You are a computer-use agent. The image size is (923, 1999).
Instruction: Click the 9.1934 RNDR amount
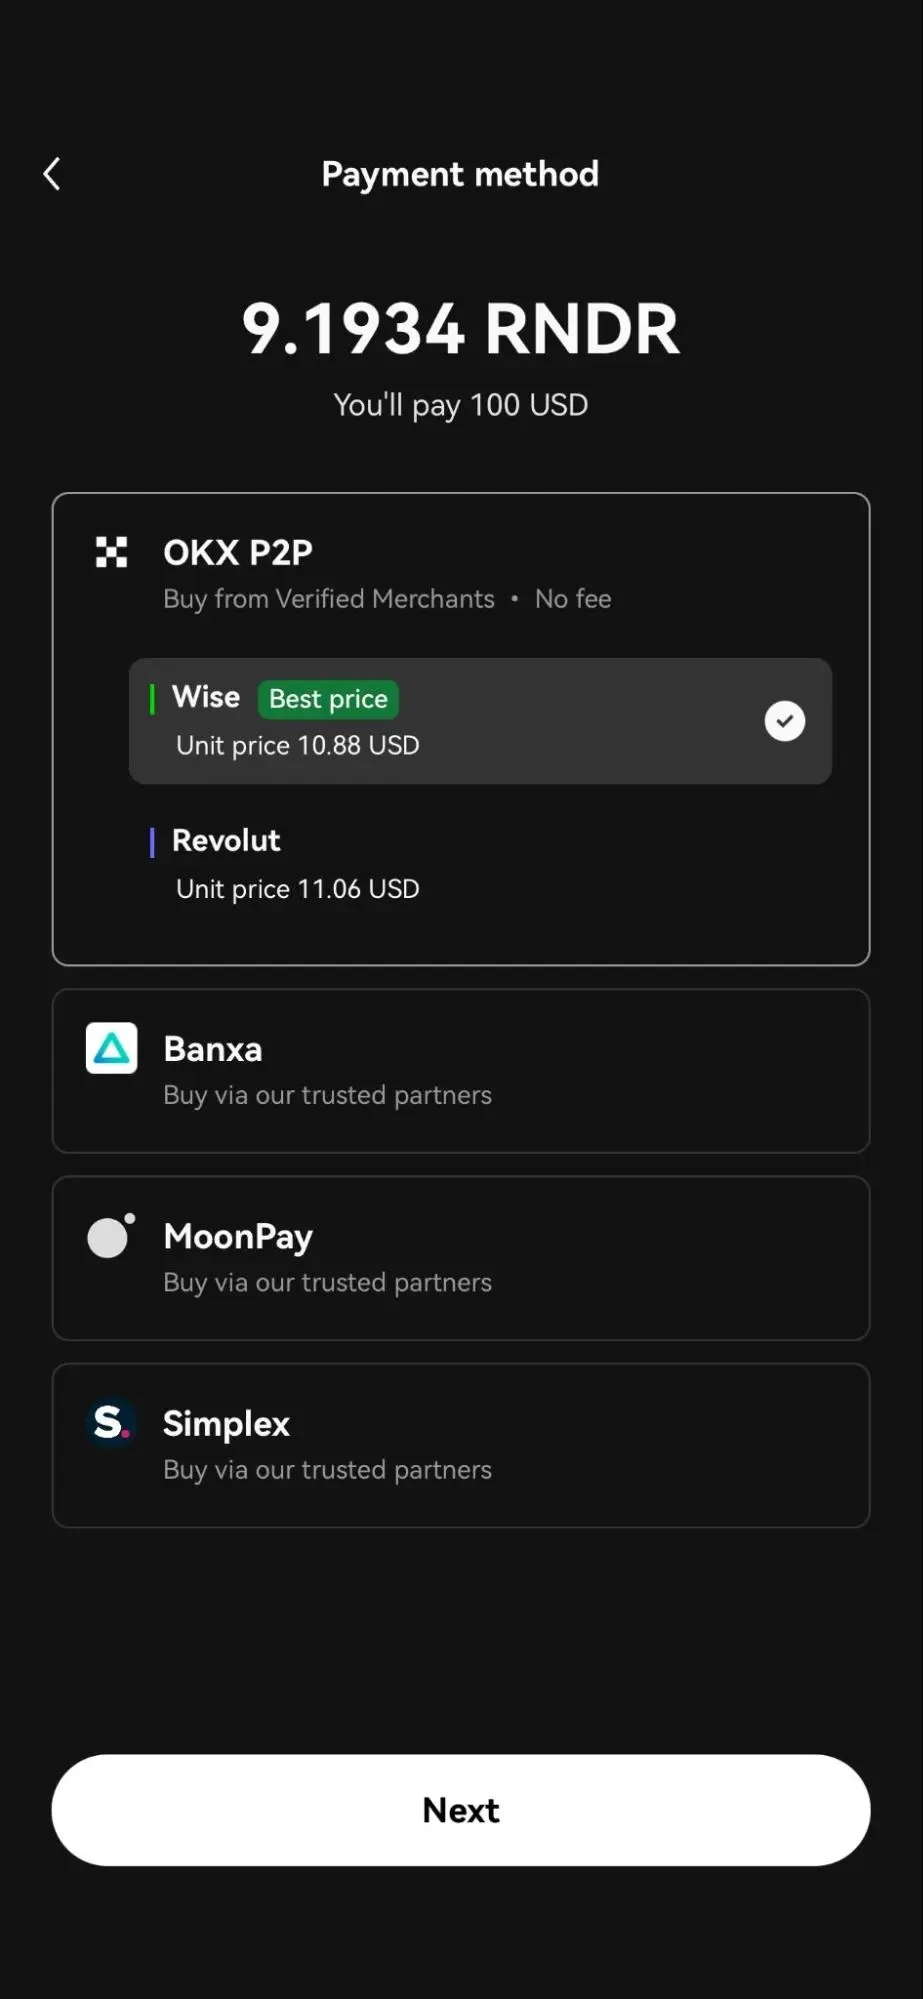[461, 328]
